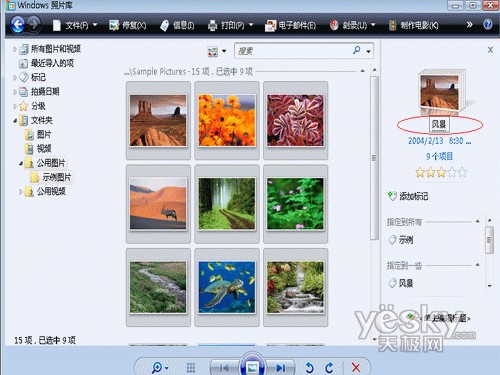Select the 分级 star item
The height and width of the screenshot is (375, 500).
point(38,106)
